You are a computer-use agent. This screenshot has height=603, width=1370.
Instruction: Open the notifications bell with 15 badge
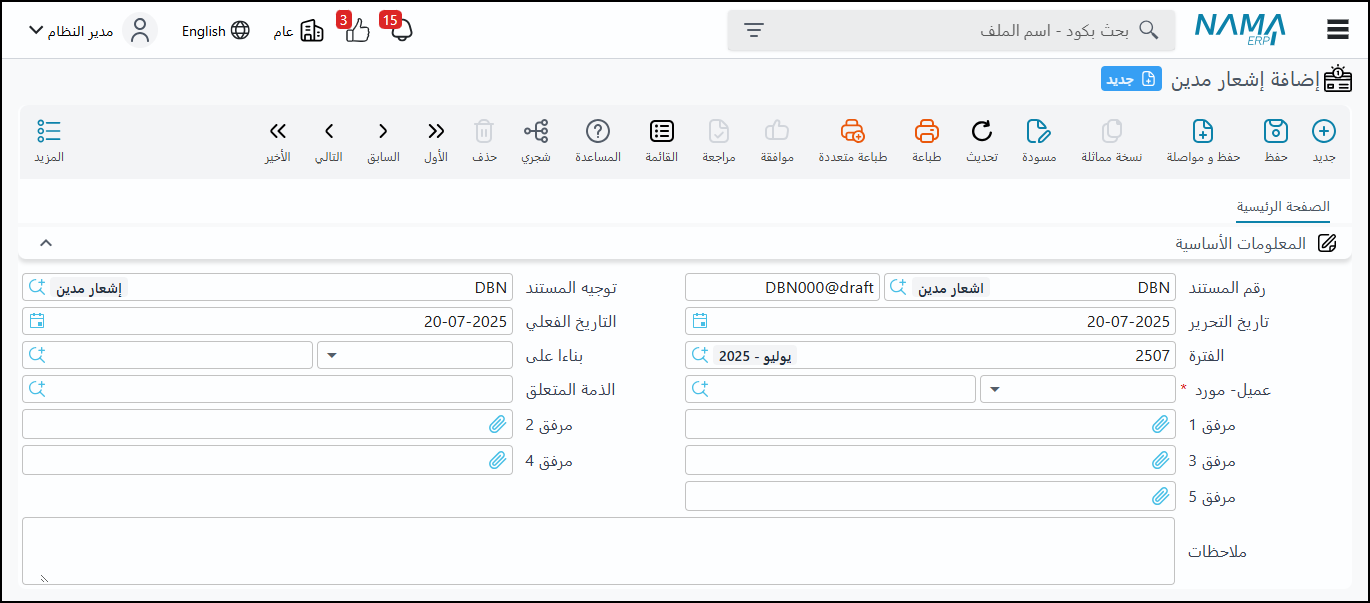(401, 30)
